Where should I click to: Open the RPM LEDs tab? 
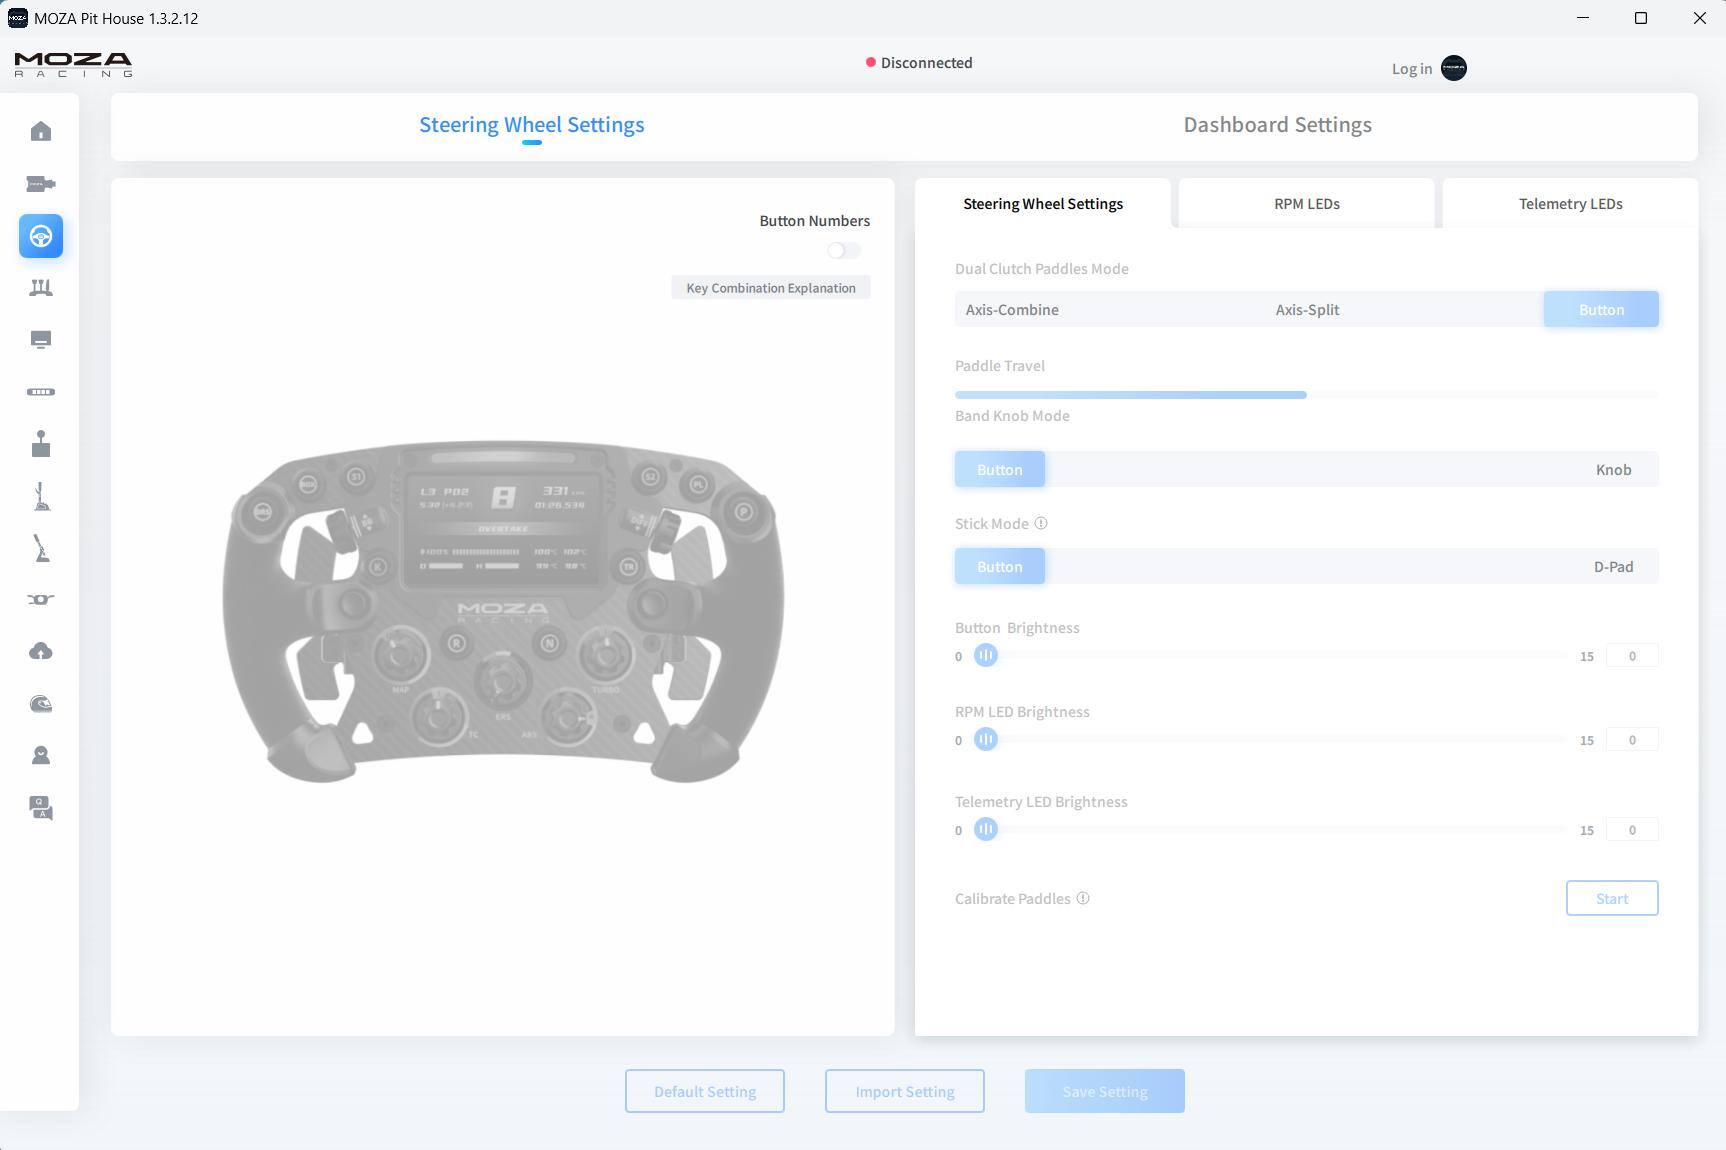tap(1306, 204)
